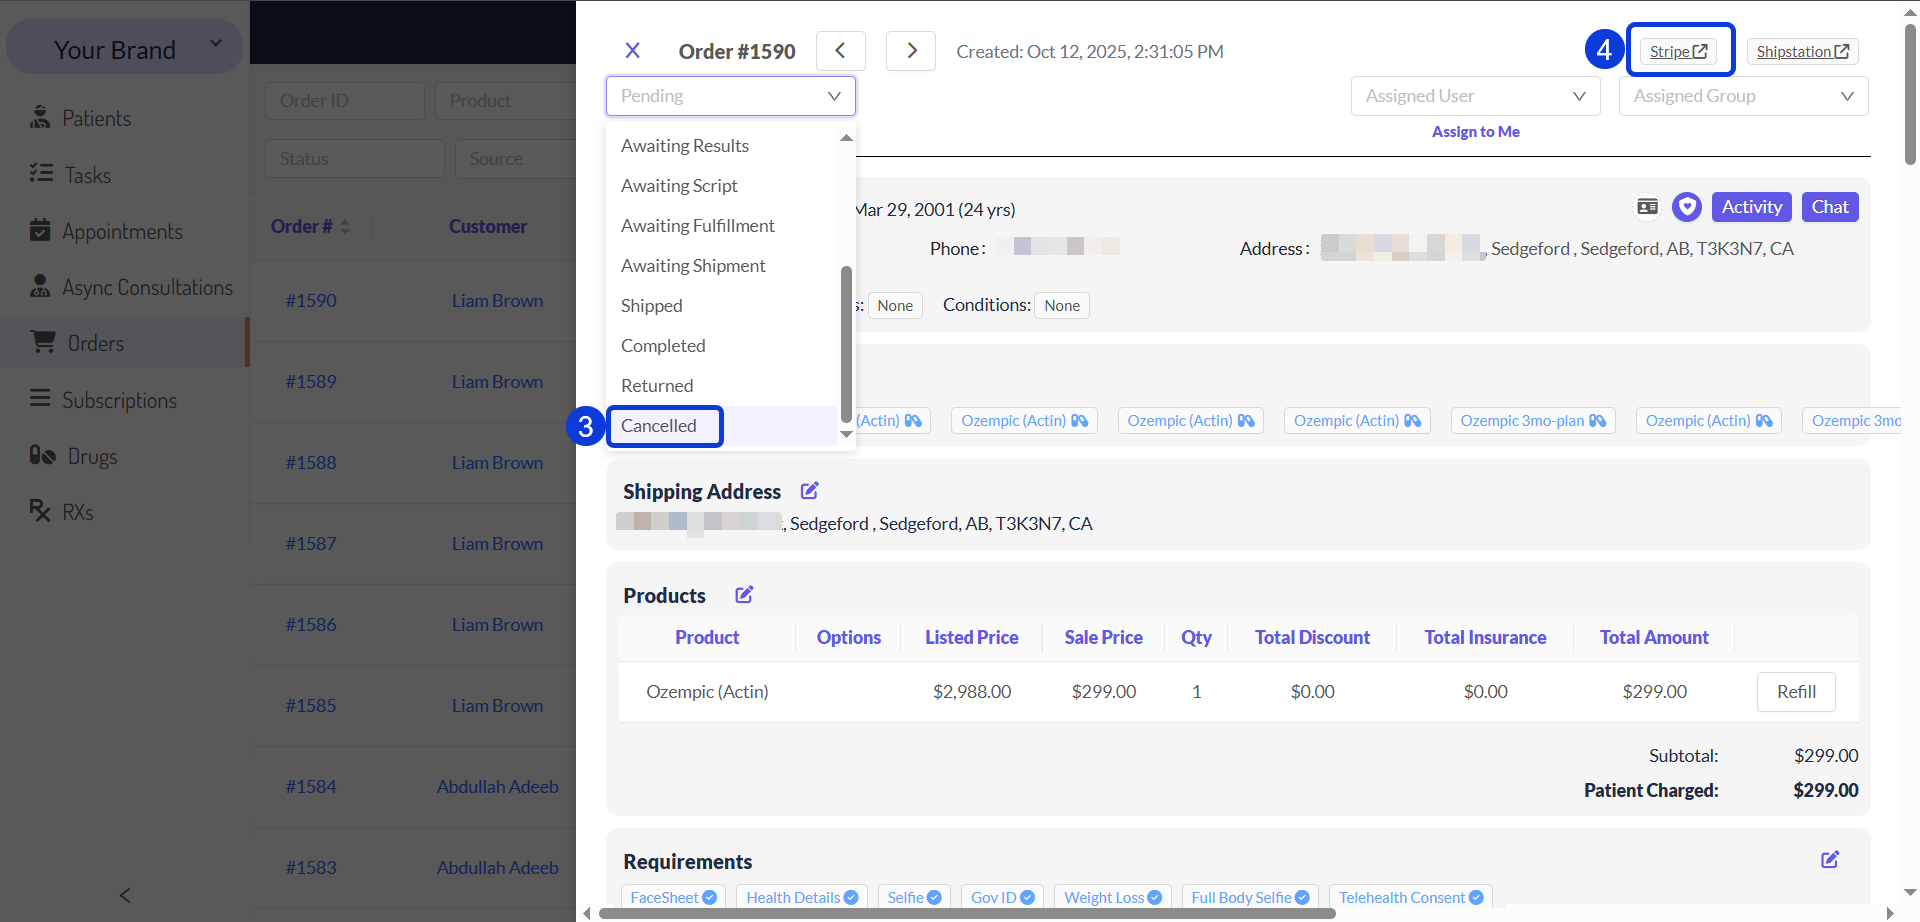Open the Chat button
This screenshot has width=1920, height=922.
pyautogui.click(x=1830, y=207)
